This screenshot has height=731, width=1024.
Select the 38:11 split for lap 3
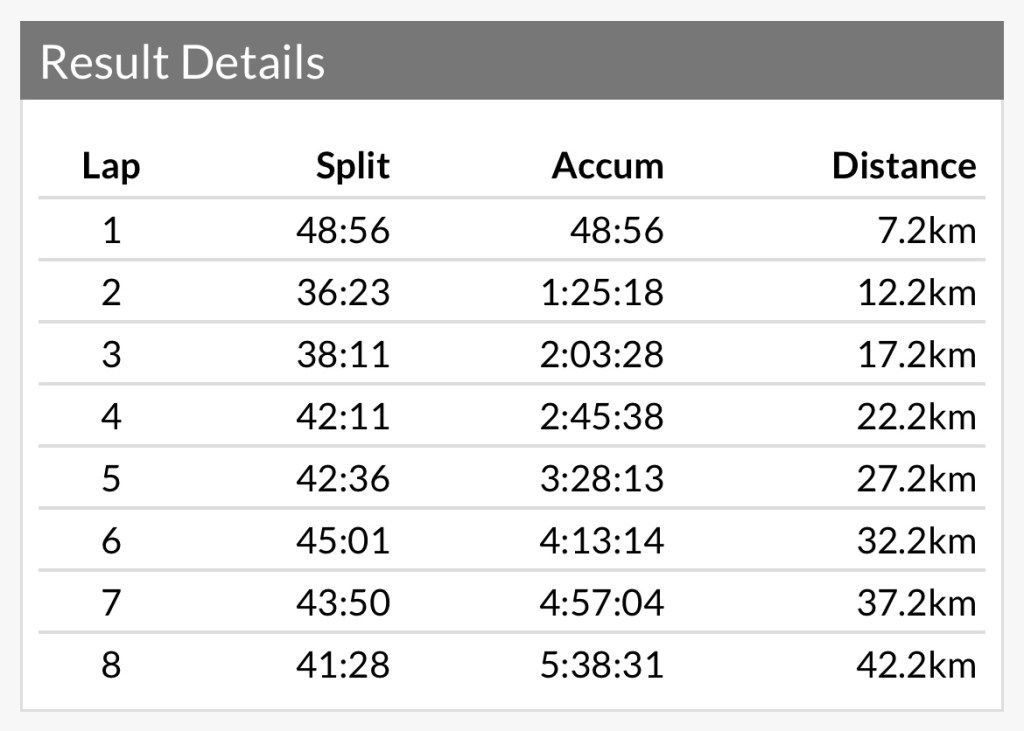click(x=343, y=355)
